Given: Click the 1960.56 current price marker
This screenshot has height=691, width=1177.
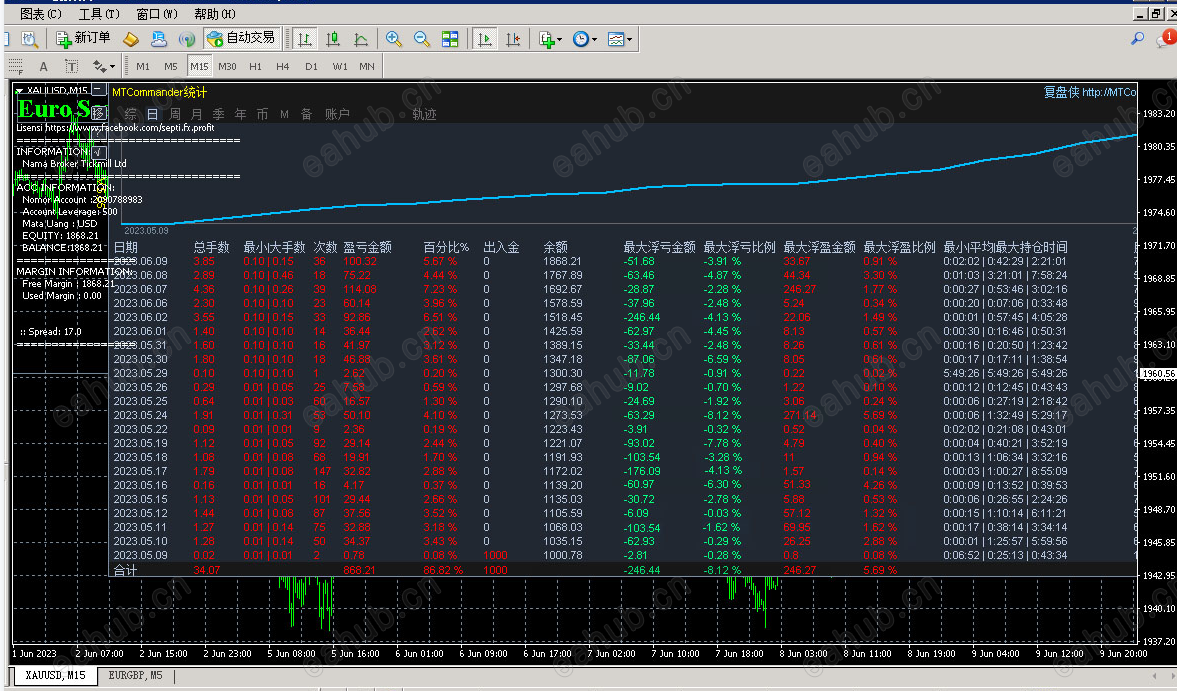Looking at the screenshot, I should pos(1158,374).
